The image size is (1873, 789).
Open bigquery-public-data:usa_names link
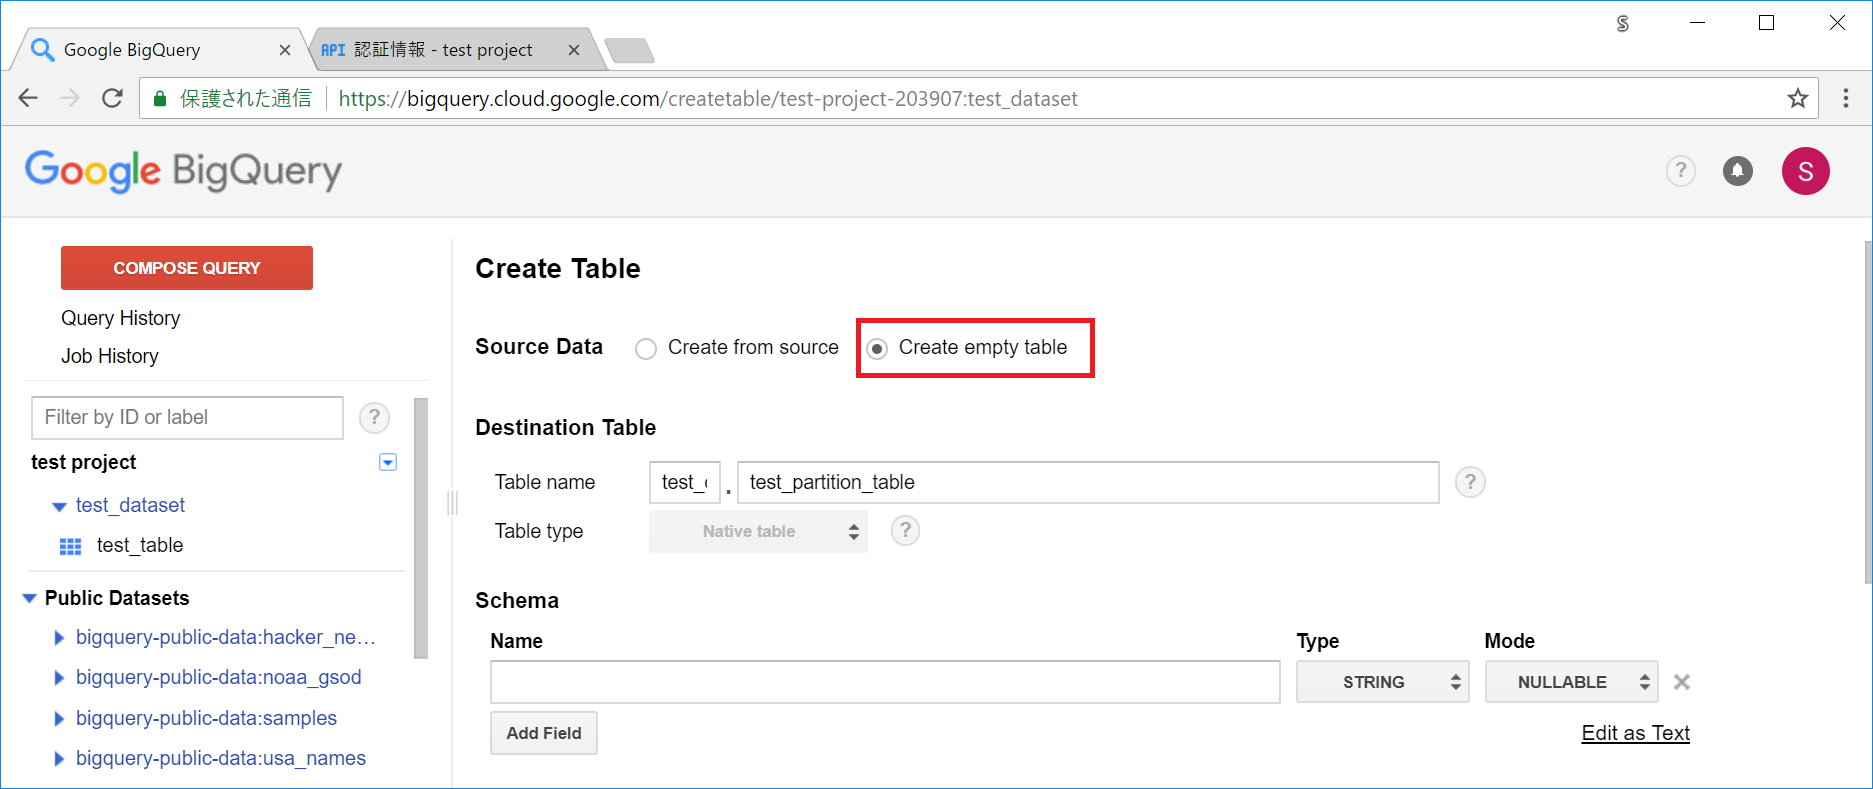pyautogui.click(x=221, y=758)
